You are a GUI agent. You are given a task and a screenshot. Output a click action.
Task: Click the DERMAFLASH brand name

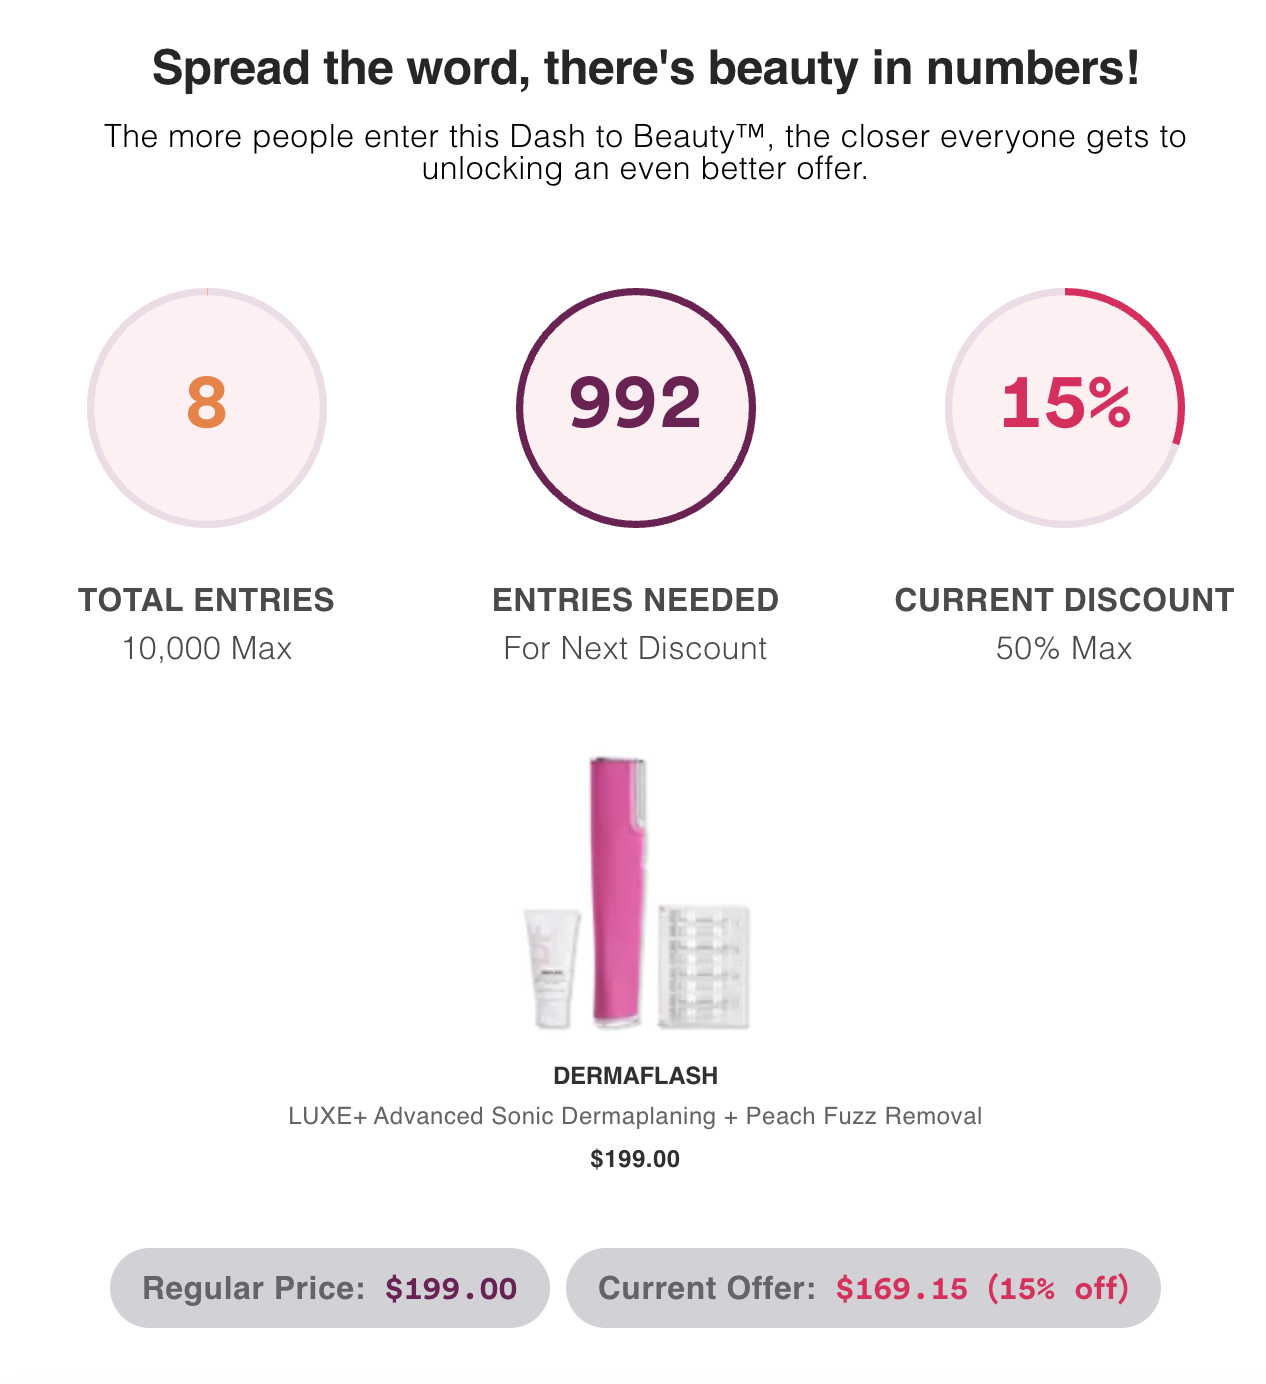(636, 1076)
